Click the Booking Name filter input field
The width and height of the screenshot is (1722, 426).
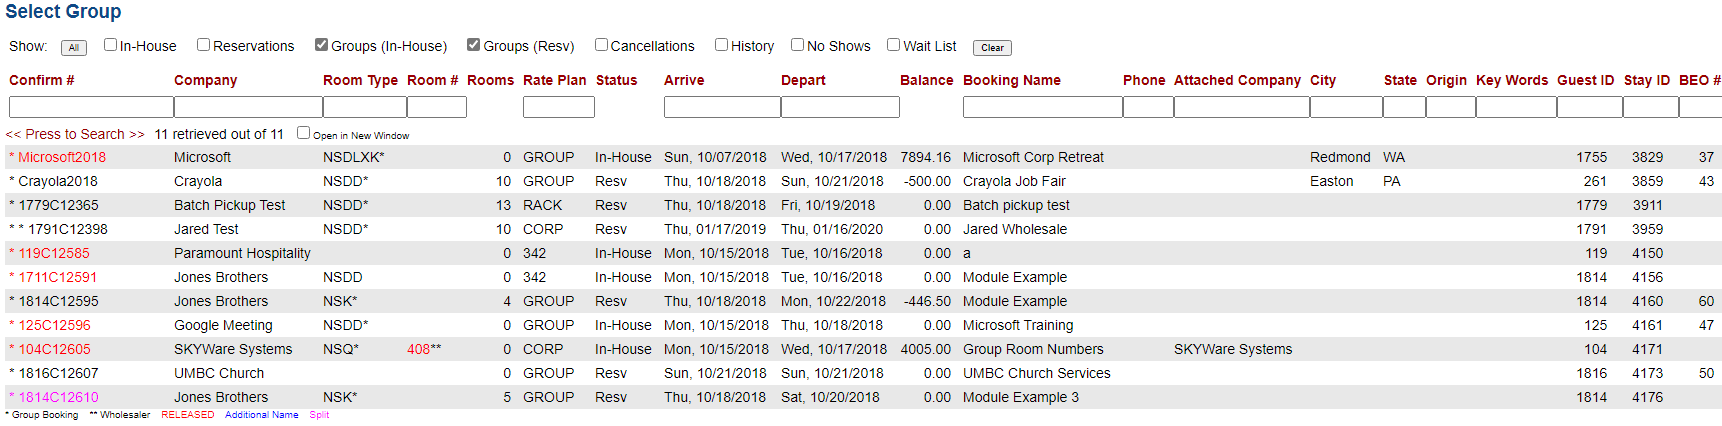1042,107
